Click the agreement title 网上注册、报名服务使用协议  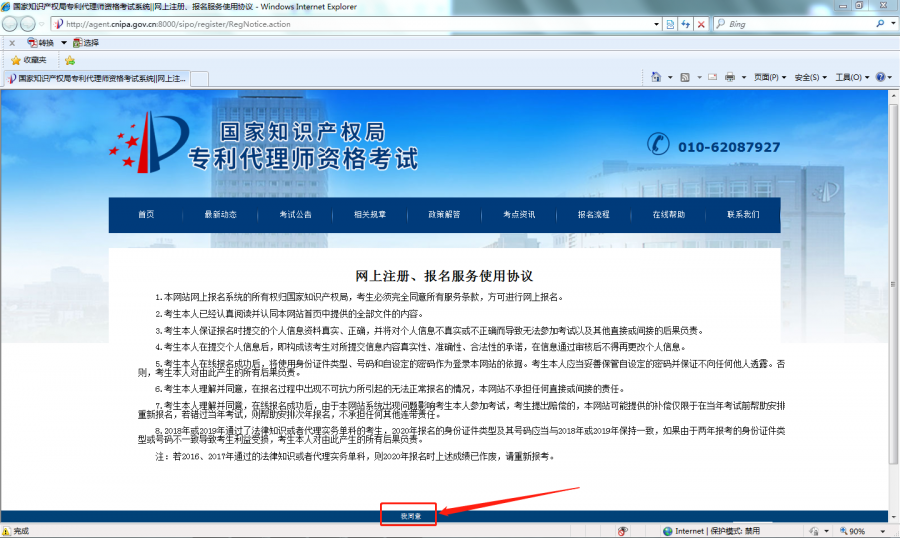point(444,276)
